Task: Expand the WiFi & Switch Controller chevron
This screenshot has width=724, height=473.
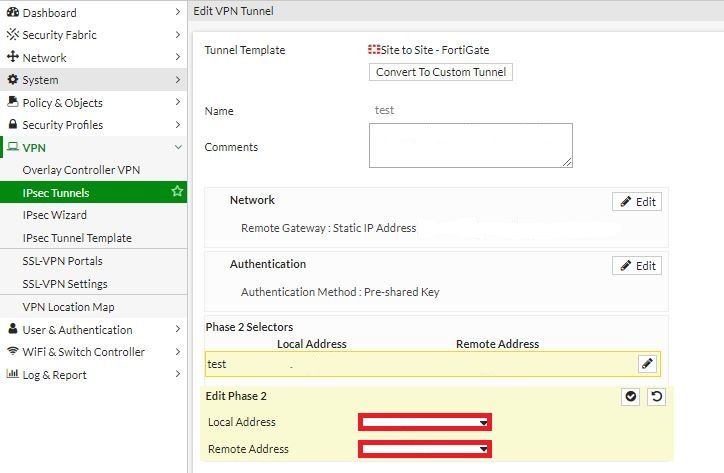Action: click(178, 352)
